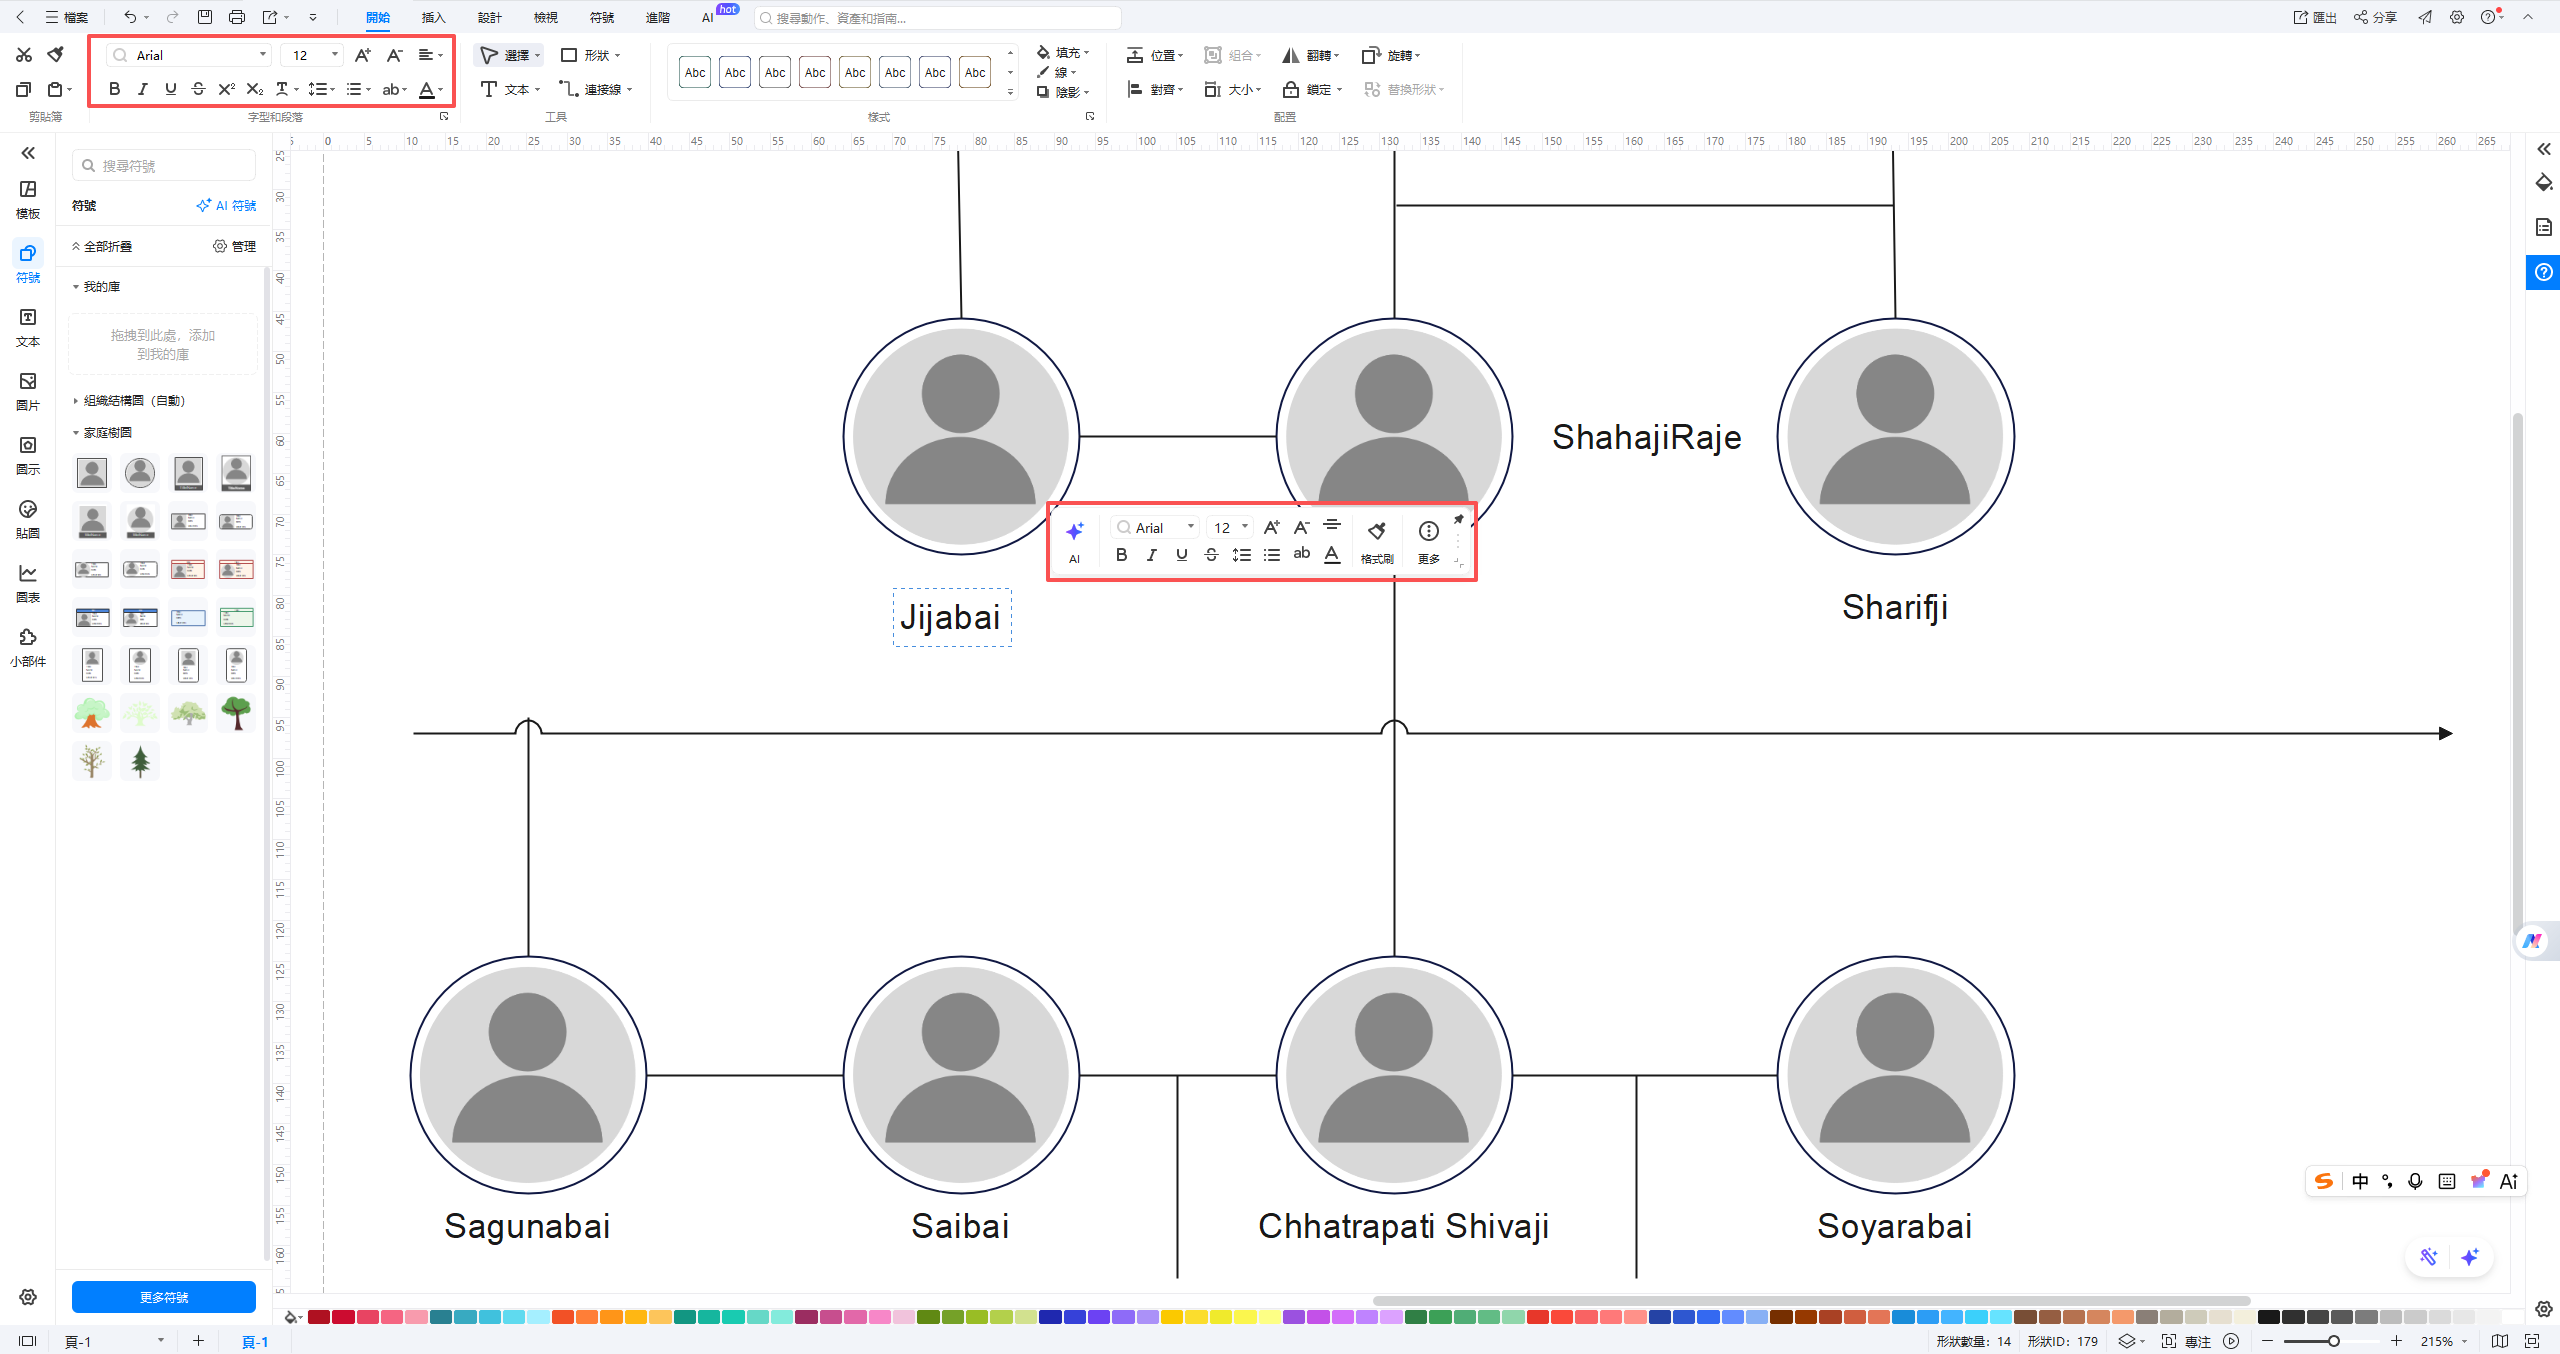Click the symbol search input field
The image size is (2560, 1354).
point(170,165)
